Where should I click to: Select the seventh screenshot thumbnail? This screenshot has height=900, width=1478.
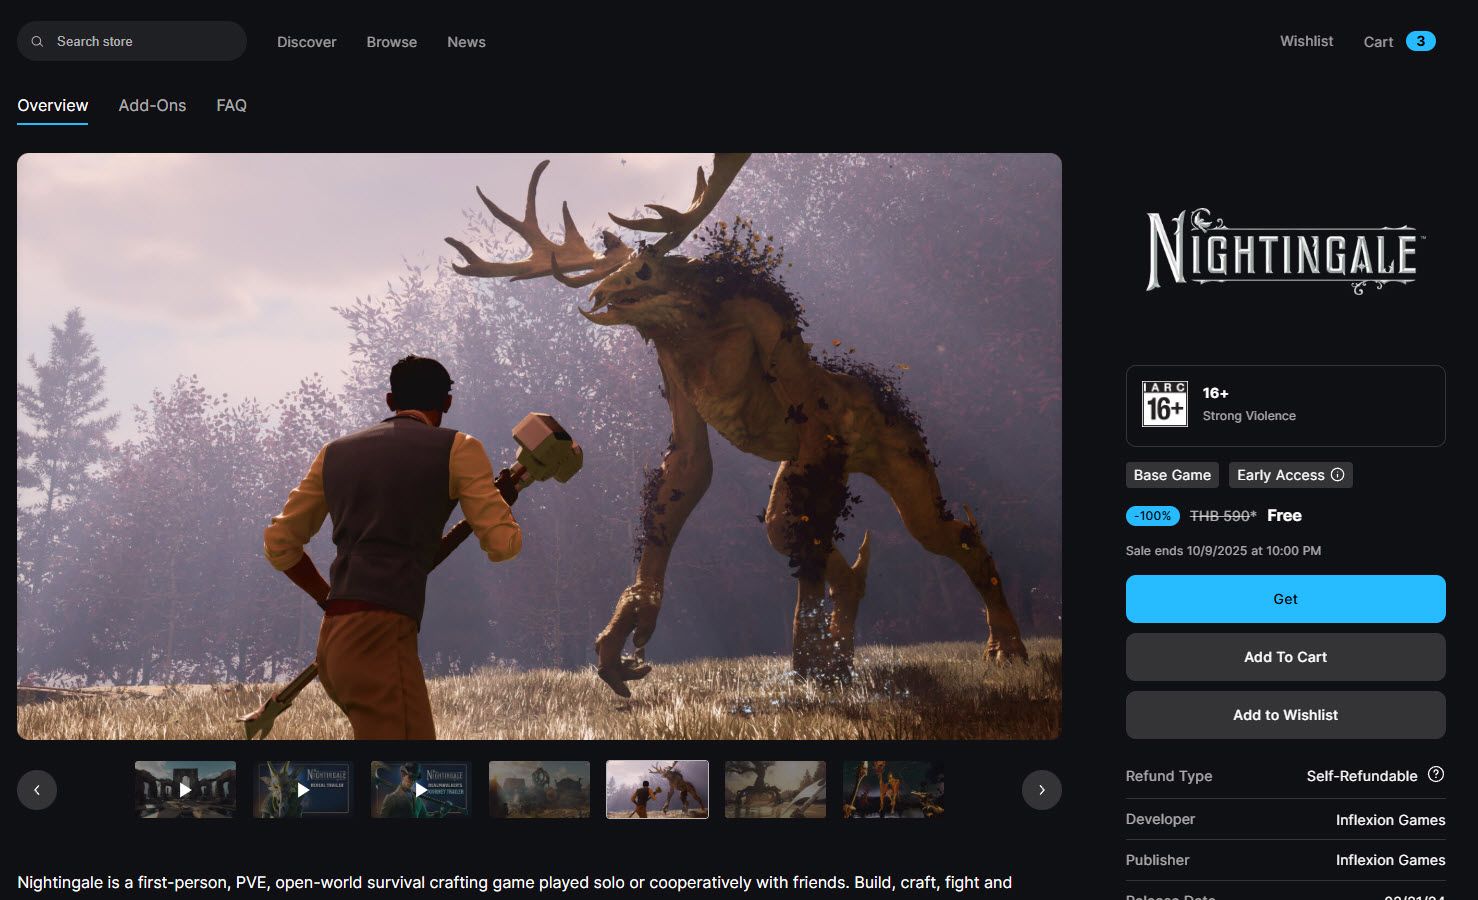point(893,790)
